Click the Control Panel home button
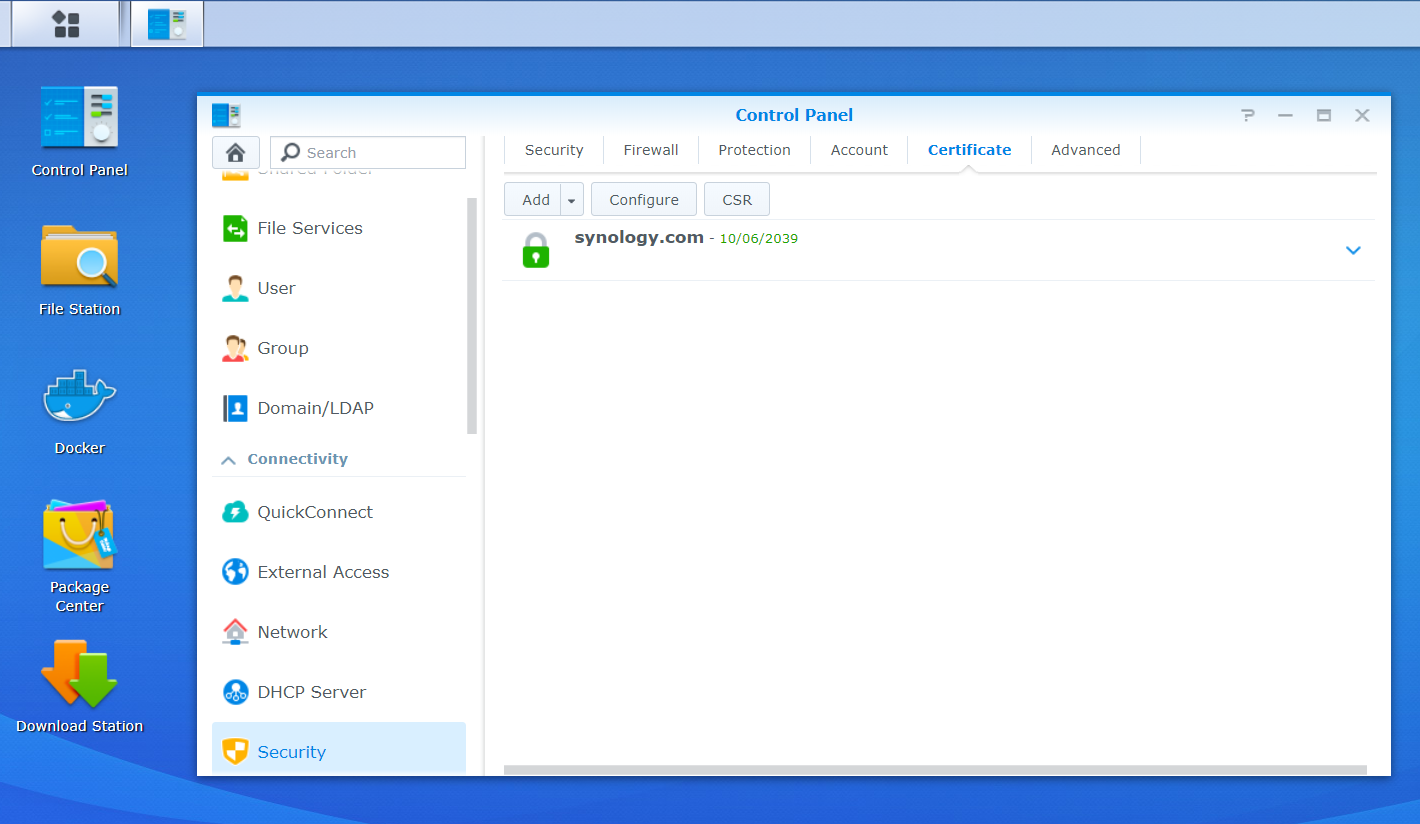The image size is (1420, 824). [x=236, y=152]
